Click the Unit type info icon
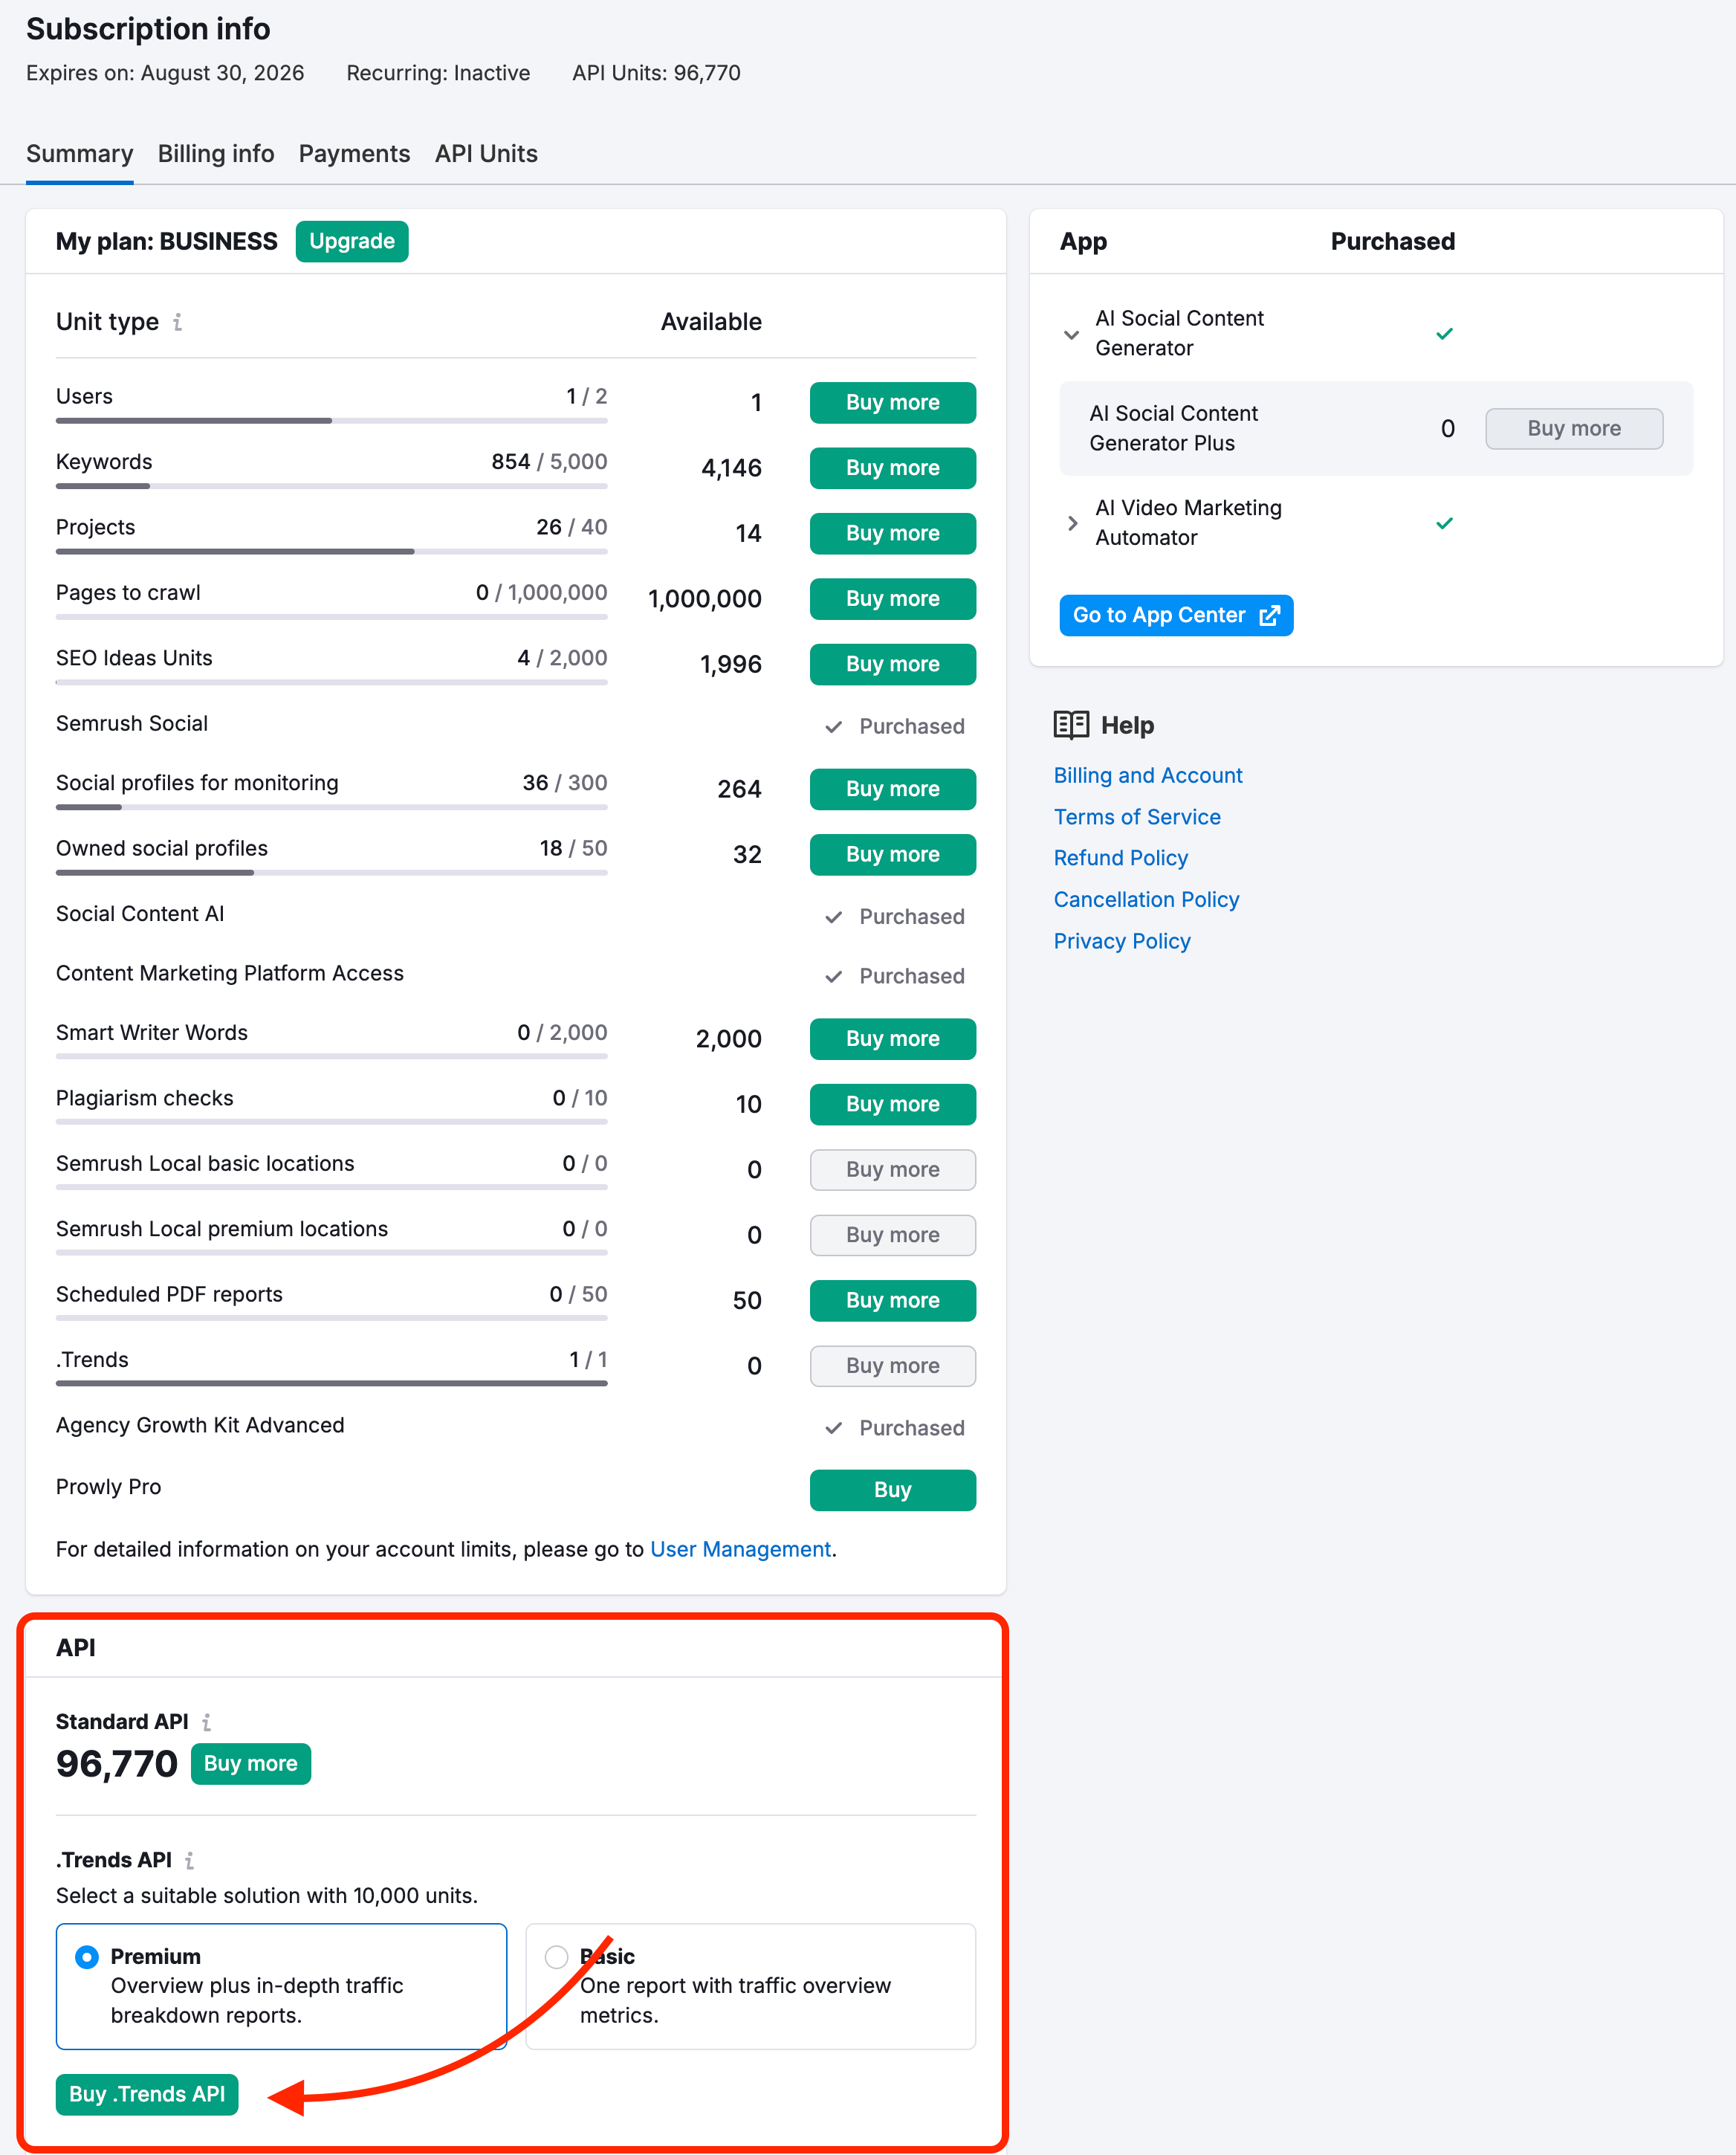The height and width of the screenshot is (2155, 1736). coord(177,322)
